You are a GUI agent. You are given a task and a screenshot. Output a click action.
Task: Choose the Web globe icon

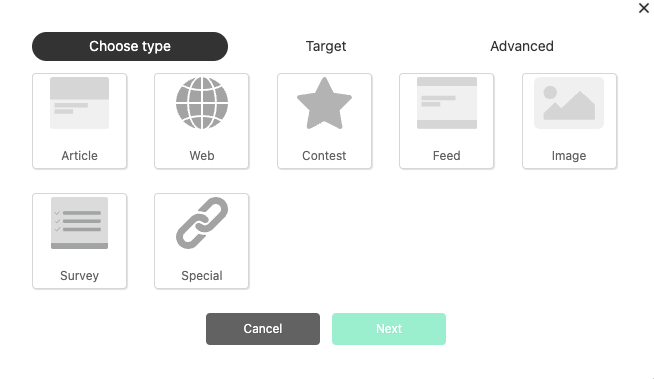(202, 103)
